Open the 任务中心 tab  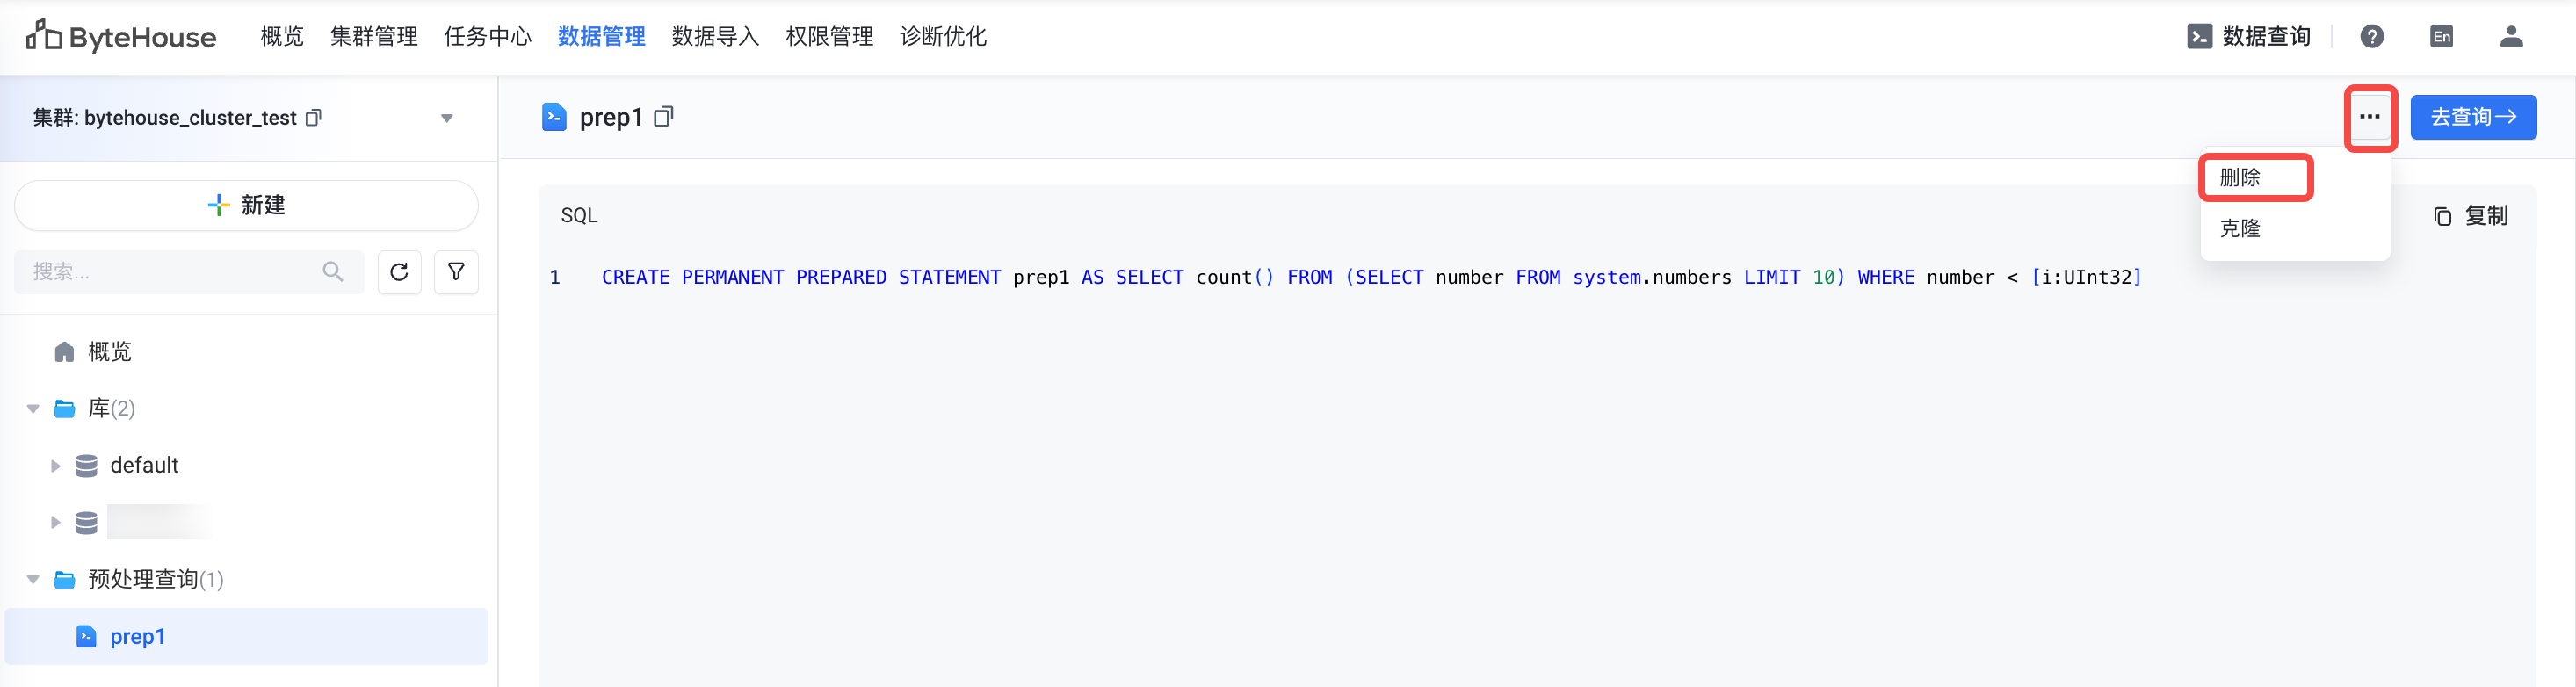pyautogui.click(x=488, y=37)
